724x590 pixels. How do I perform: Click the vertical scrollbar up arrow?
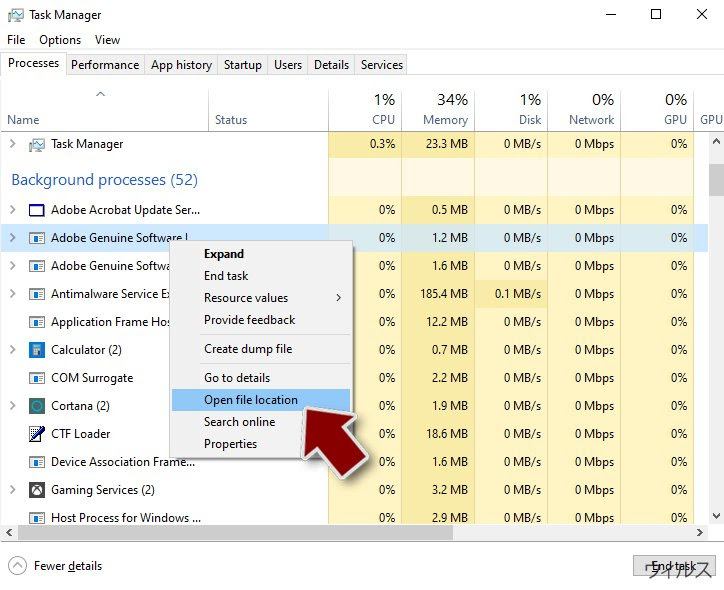point(716,141)
